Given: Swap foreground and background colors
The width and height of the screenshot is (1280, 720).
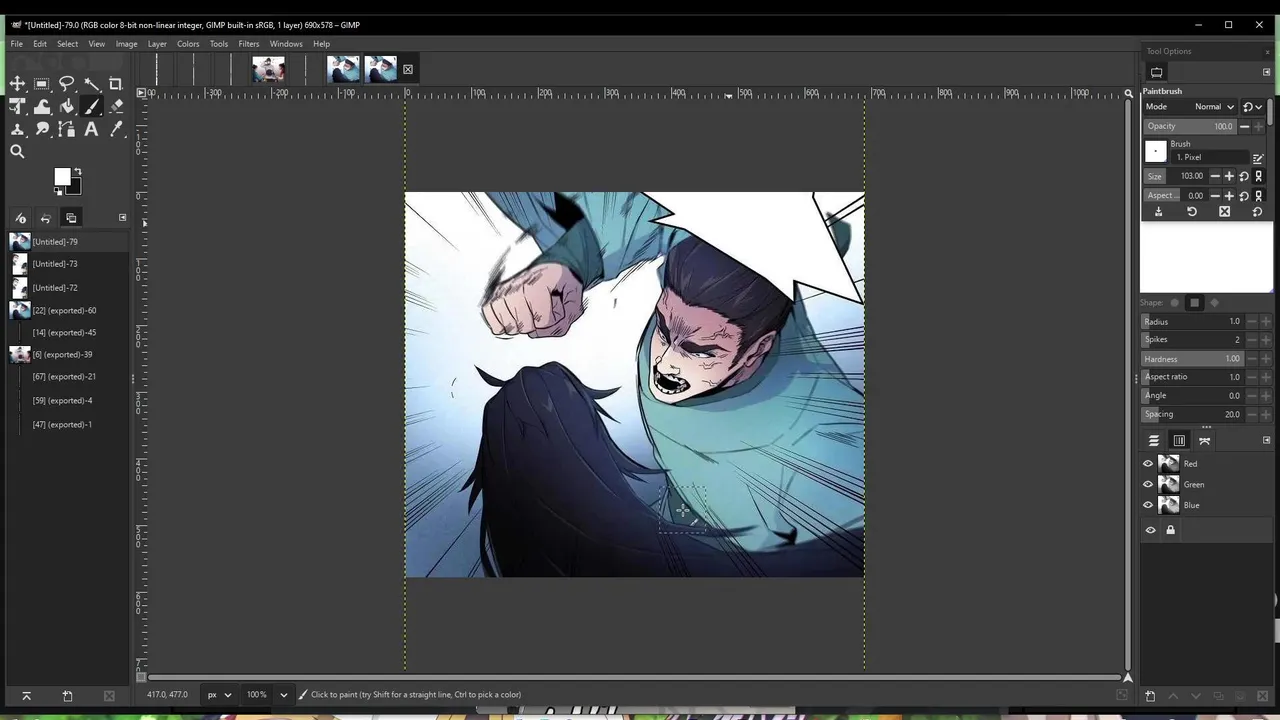Looking at the screenshot, I should (x=77, y=172).
